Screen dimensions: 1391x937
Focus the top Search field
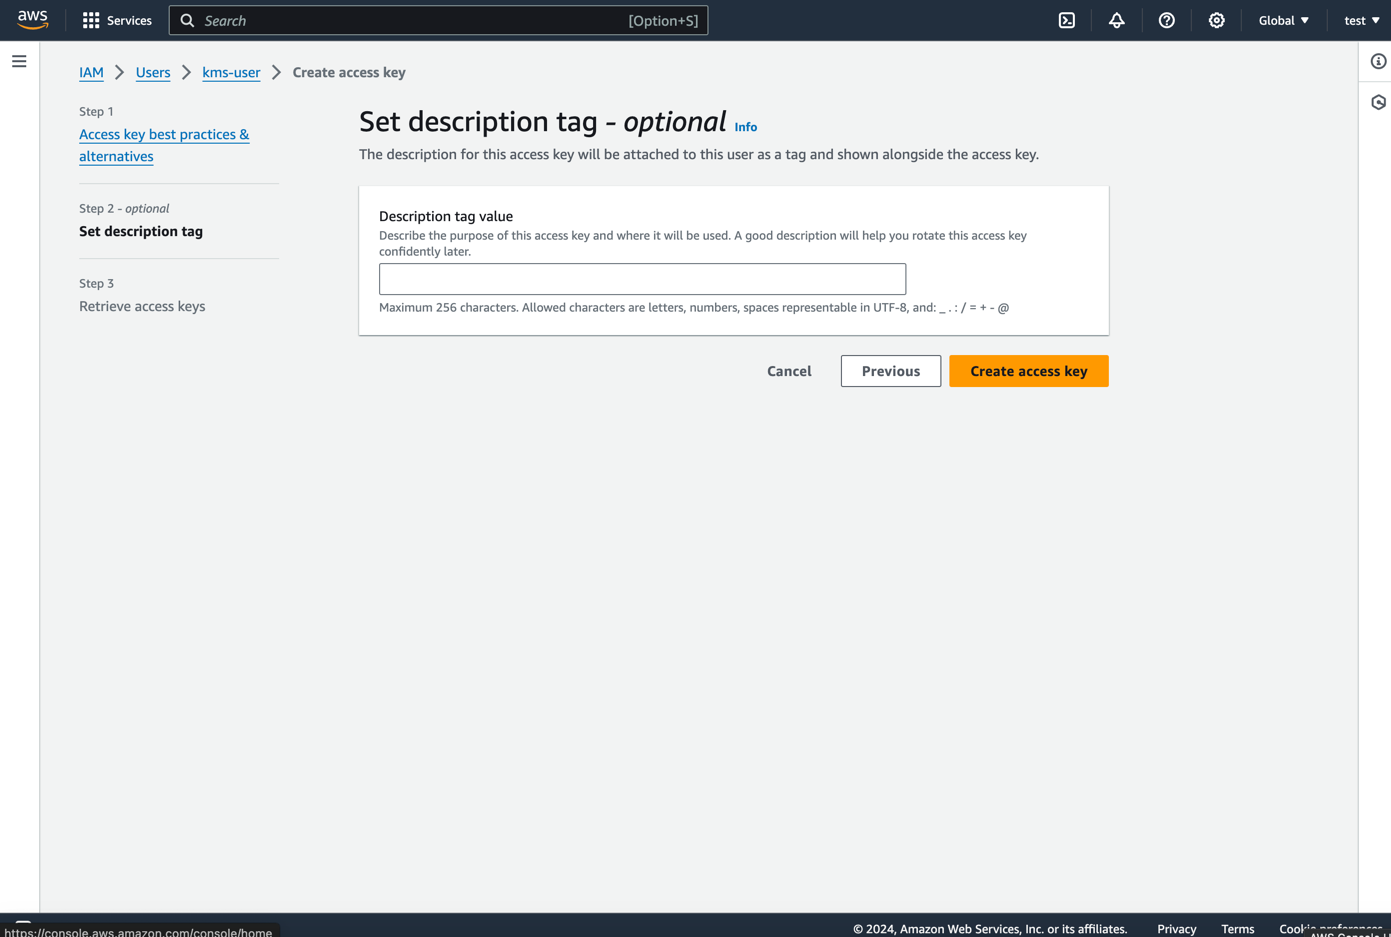pyautogui.click(x=438, y=20)
